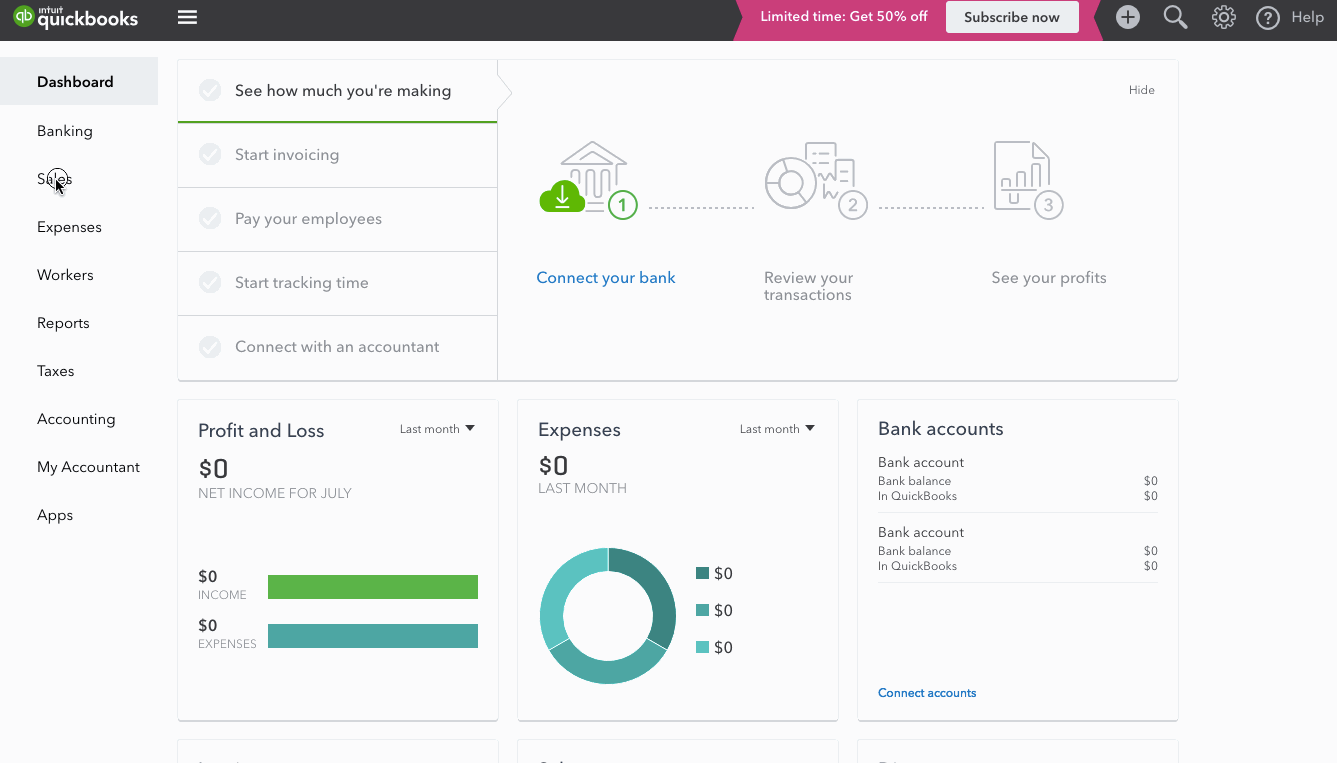
Task: Click the Connect your bank icon
Action: pos(588,181)
